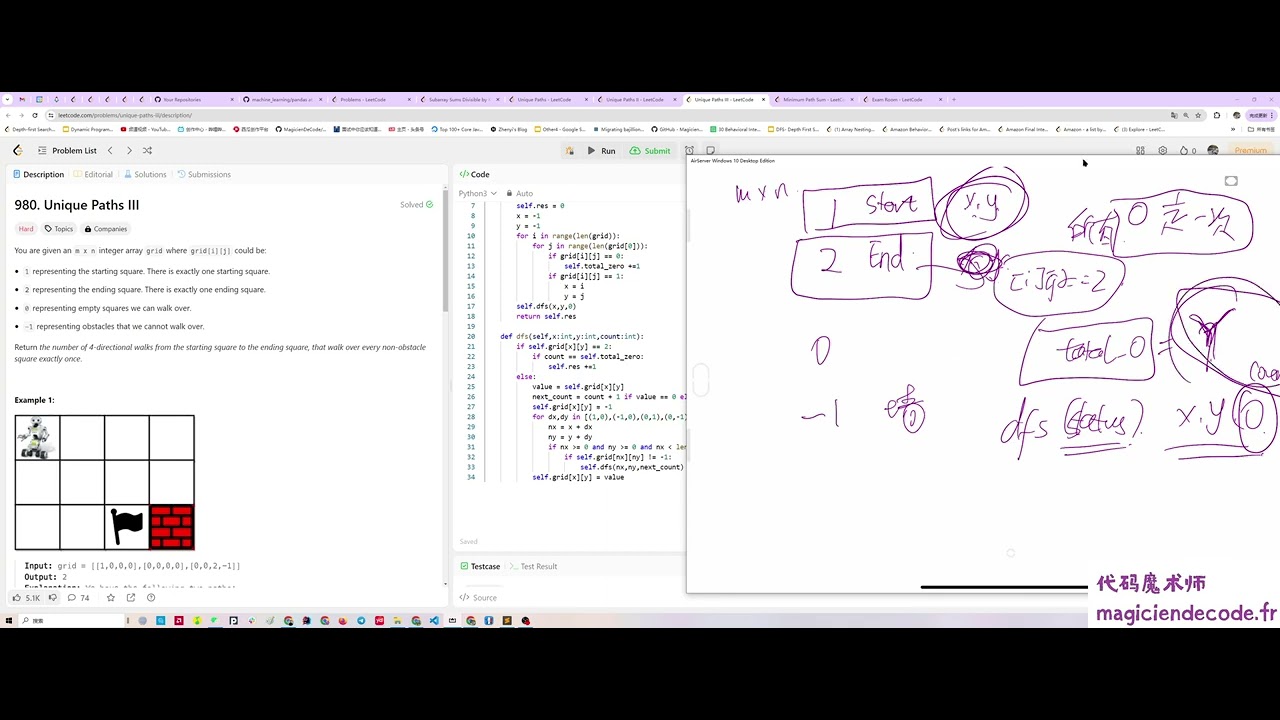This screenshot has width=1280, height=720.
Task: Toggle Auto lock setting in editor
Action: coord(520,193)
